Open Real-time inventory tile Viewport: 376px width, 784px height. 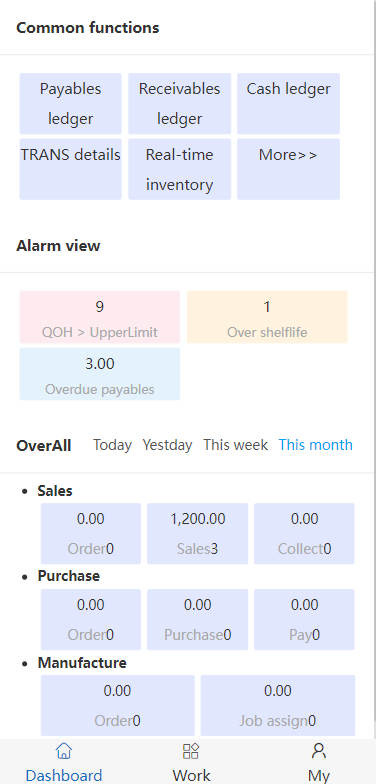pyautogui.click(x=180, y=169)
